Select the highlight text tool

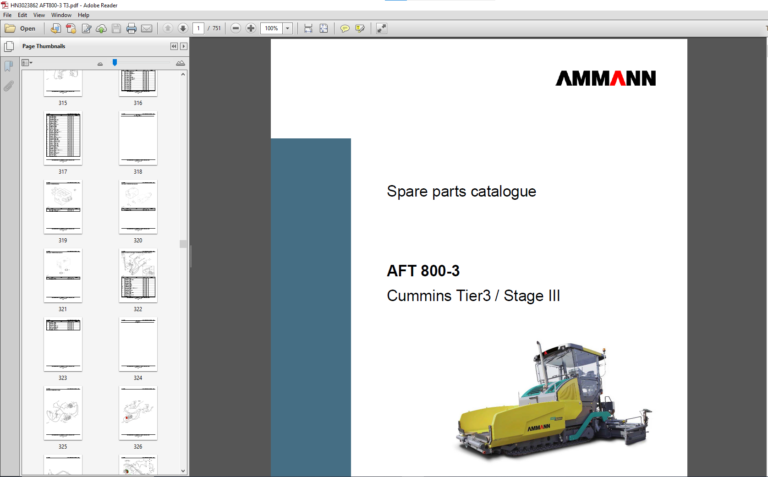tap(359, 28)
